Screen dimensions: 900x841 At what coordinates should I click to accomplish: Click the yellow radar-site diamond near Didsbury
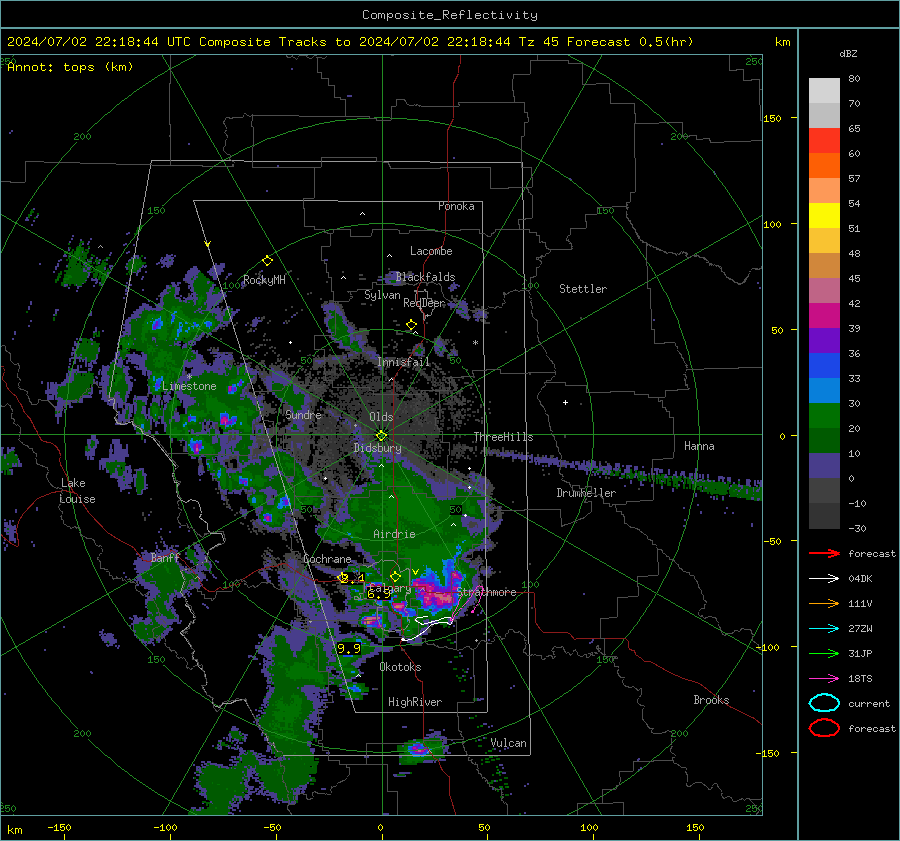click(381, 436)
